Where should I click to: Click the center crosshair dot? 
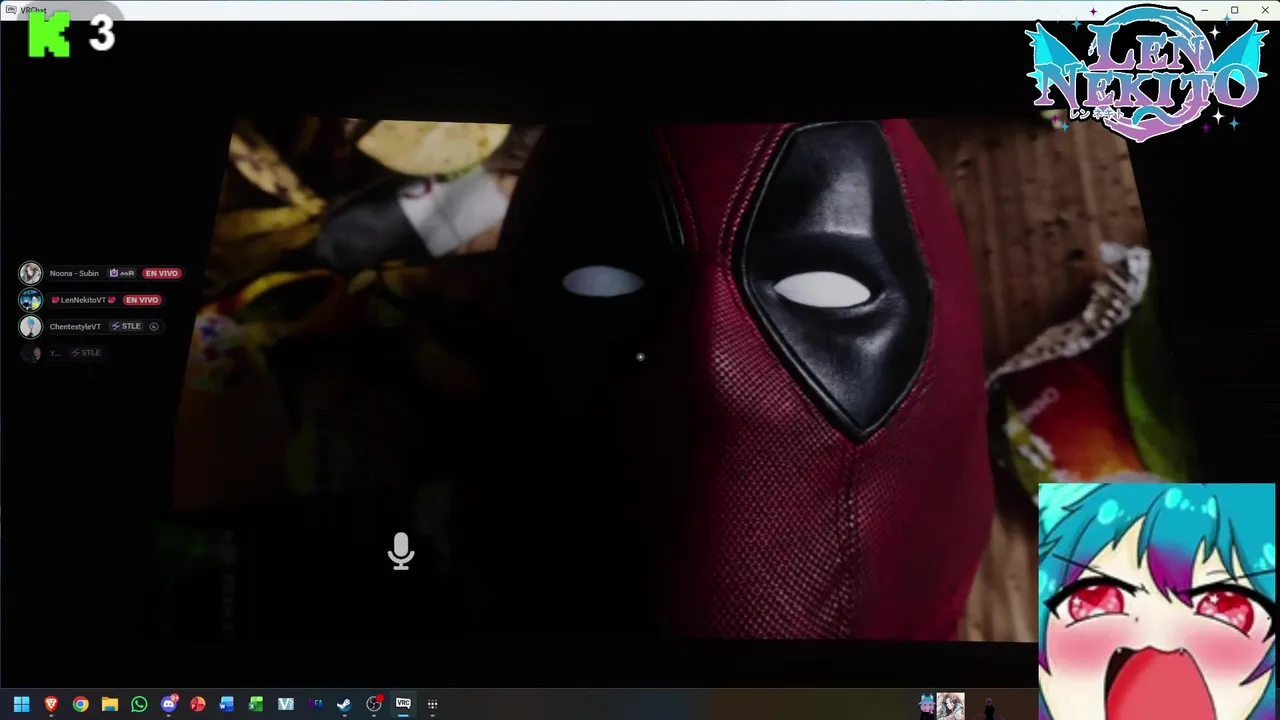point(640,357)
